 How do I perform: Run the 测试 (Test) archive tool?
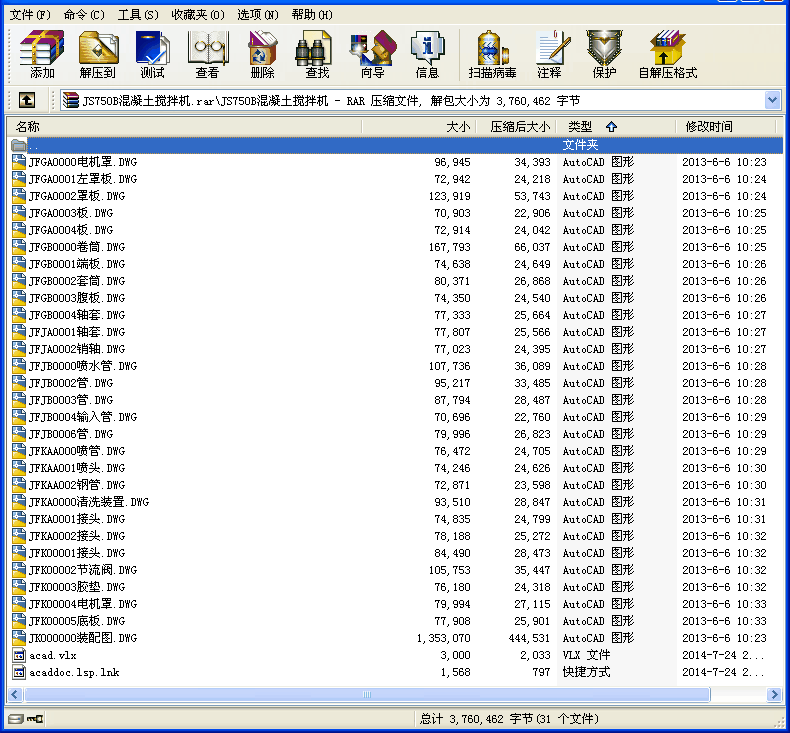[x=152, y=54]
